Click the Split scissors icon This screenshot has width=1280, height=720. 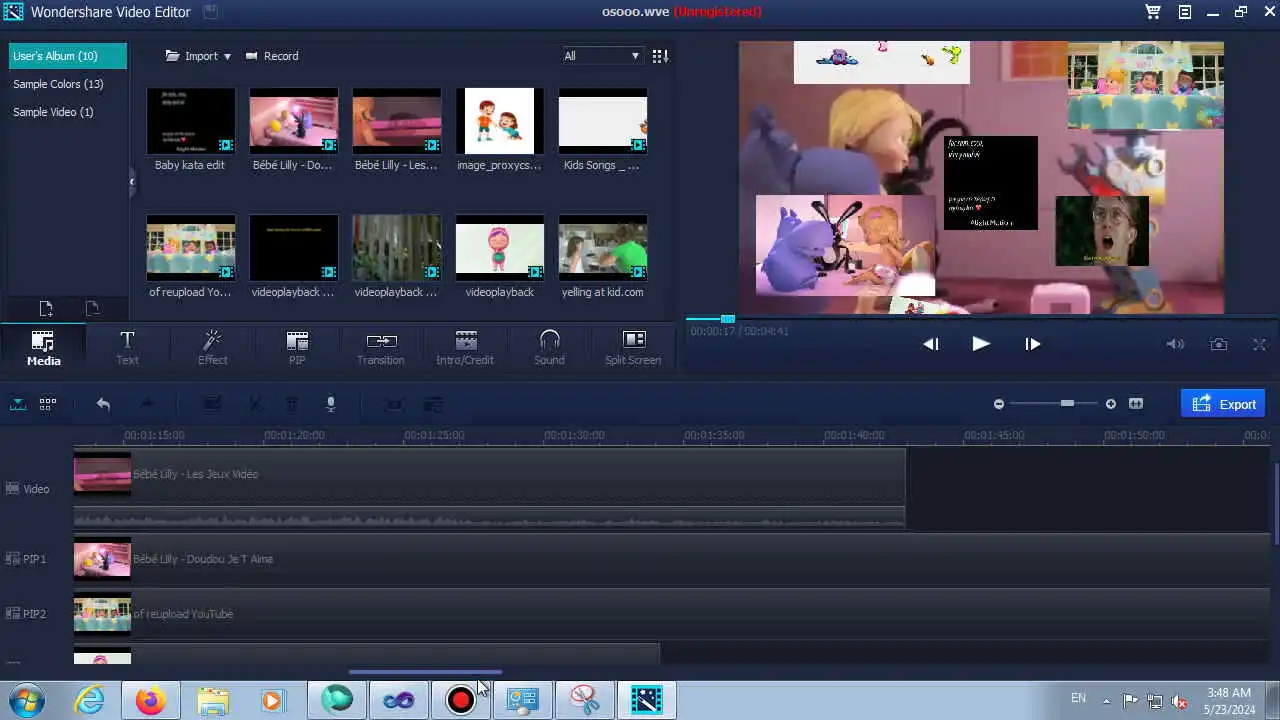[255, 404]
